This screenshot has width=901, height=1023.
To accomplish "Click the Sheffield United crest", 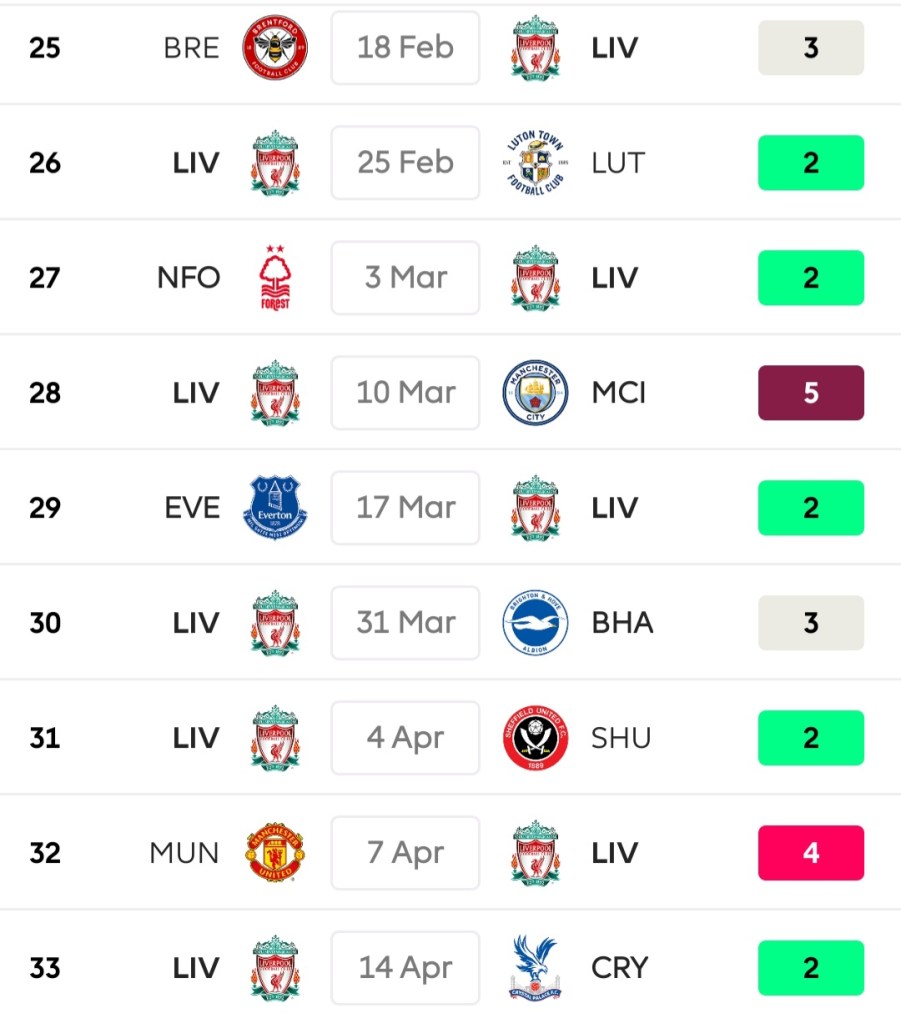I will coord(535,738).
